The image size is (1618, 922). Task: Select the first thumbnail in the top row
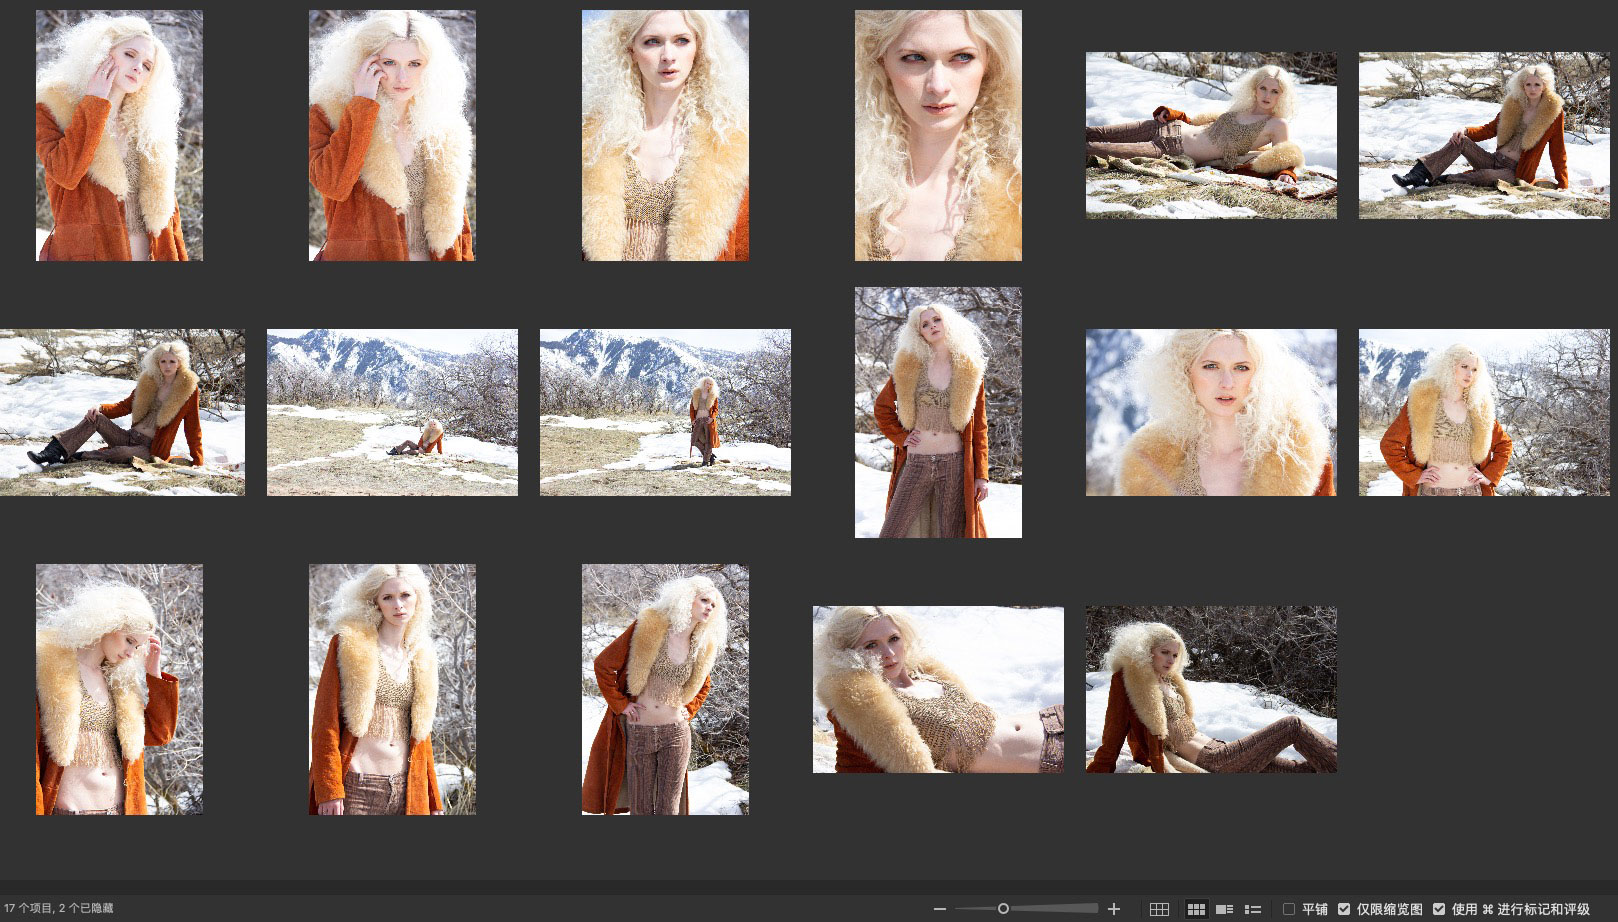[x=119, y=135]
